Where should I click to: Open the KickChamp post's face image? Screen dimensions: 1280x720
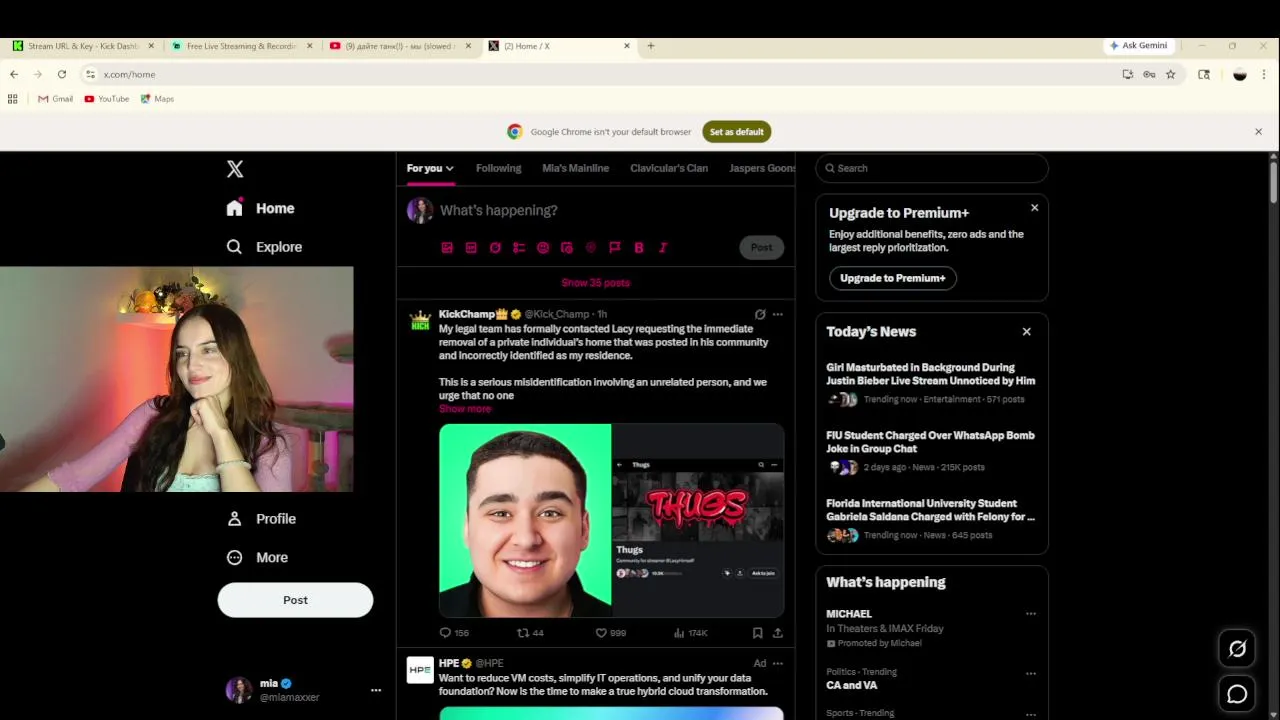point(525,520)
